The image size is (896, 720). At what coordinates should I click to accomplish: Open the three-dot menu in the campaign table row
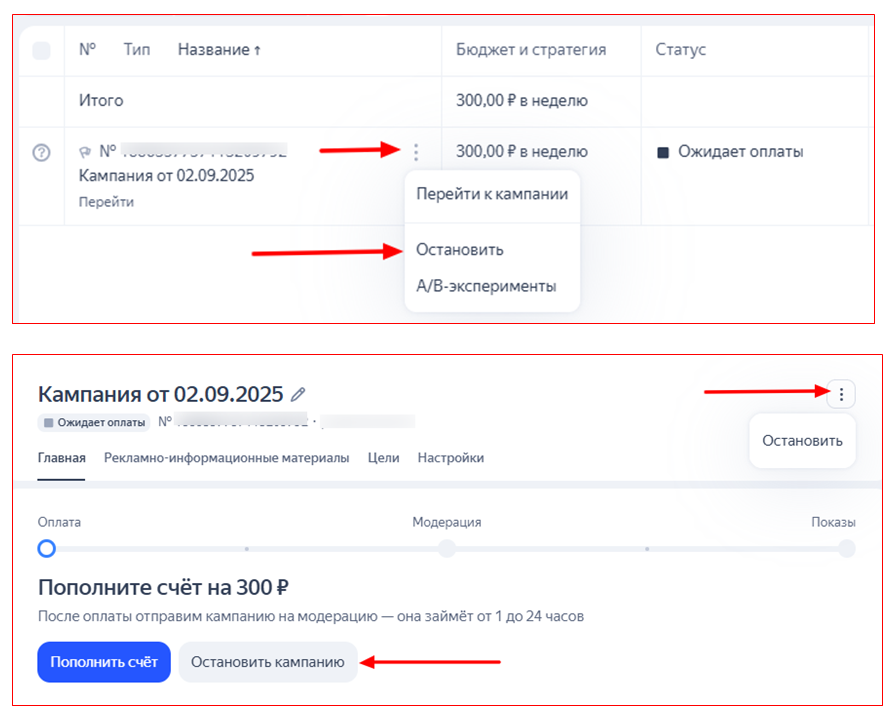click(416, 152)
